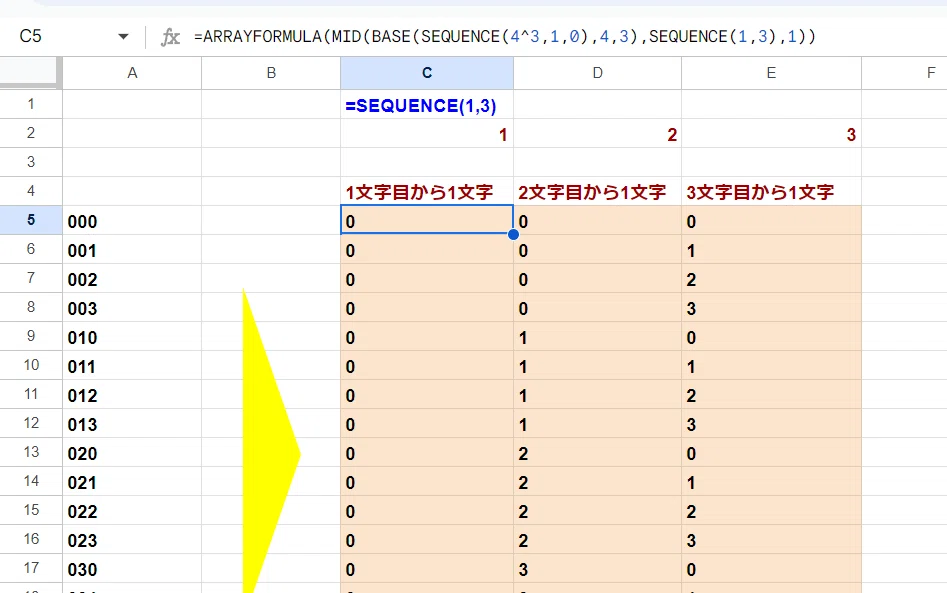
Task: Click cell E16 in row 16
Action: (x=771, y=539)
